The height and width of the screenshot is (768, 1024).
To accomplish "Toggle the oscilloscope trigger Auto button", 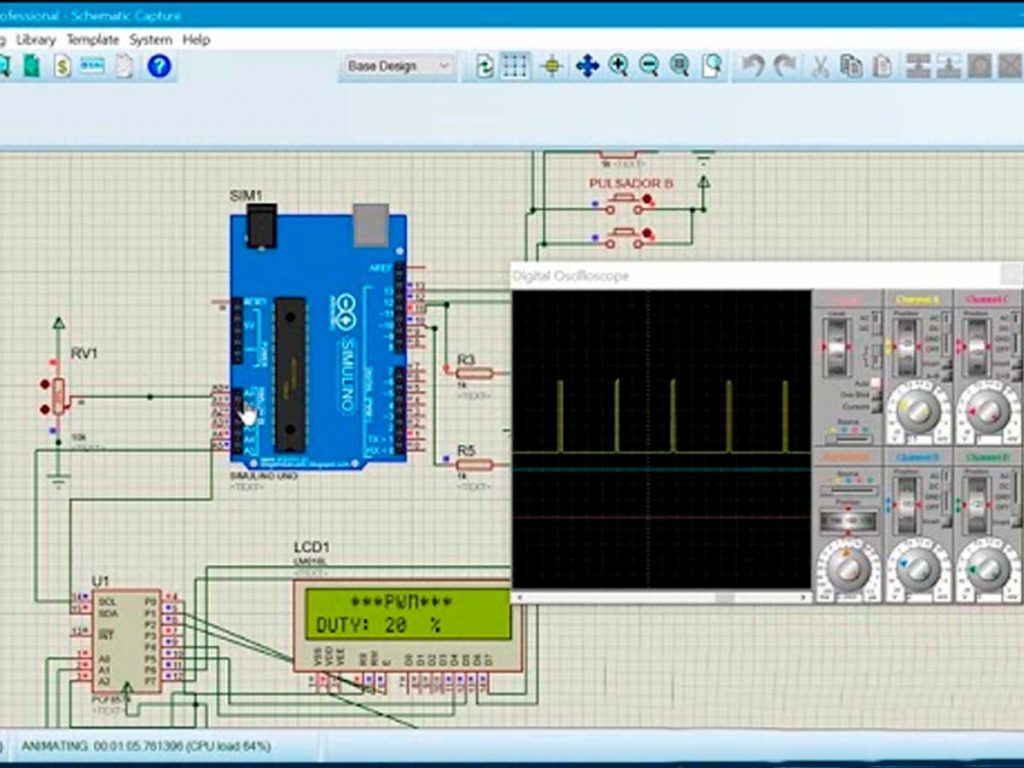I will [876, 383].
